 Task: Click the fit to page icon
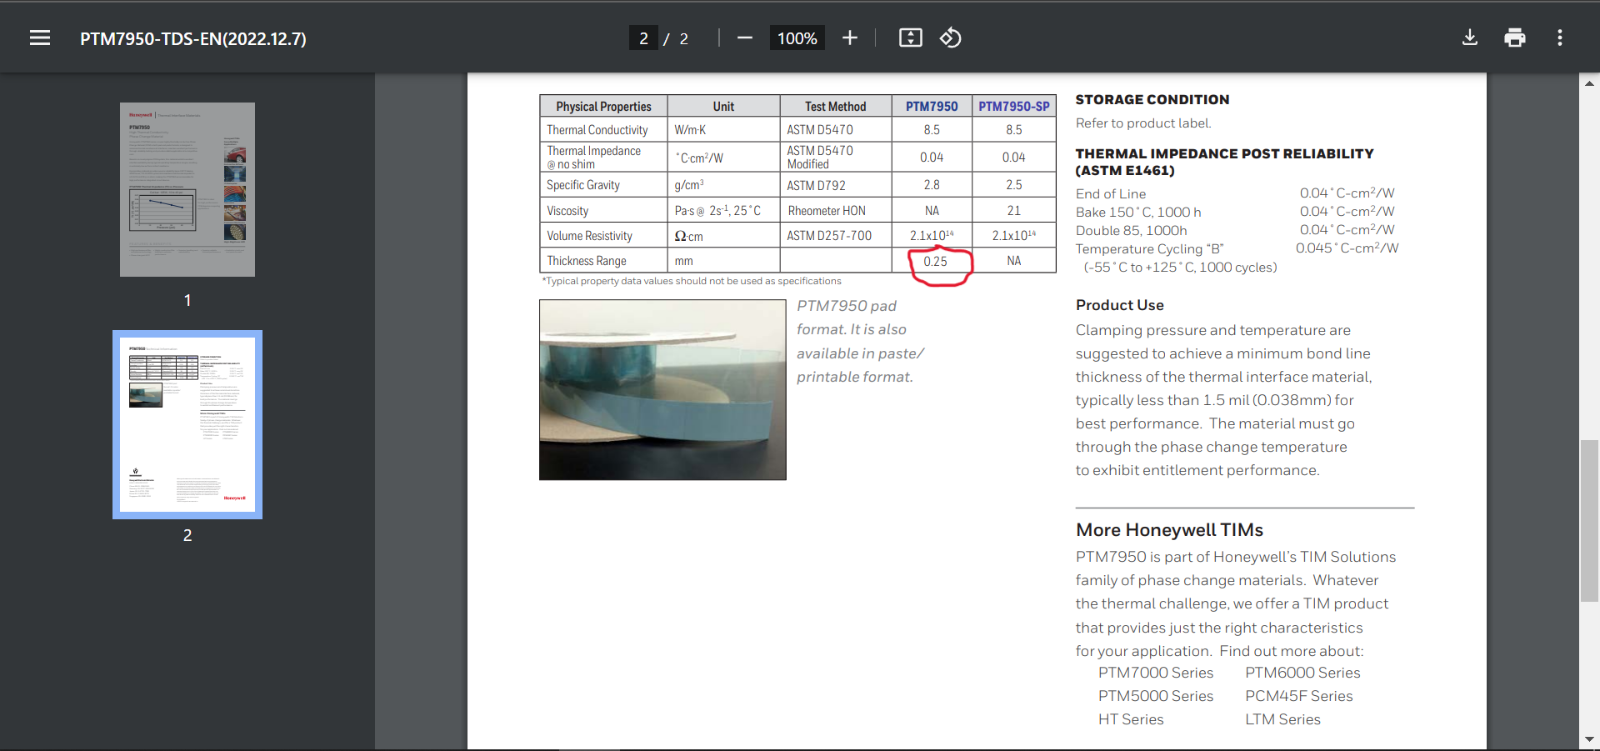point(910,38)
